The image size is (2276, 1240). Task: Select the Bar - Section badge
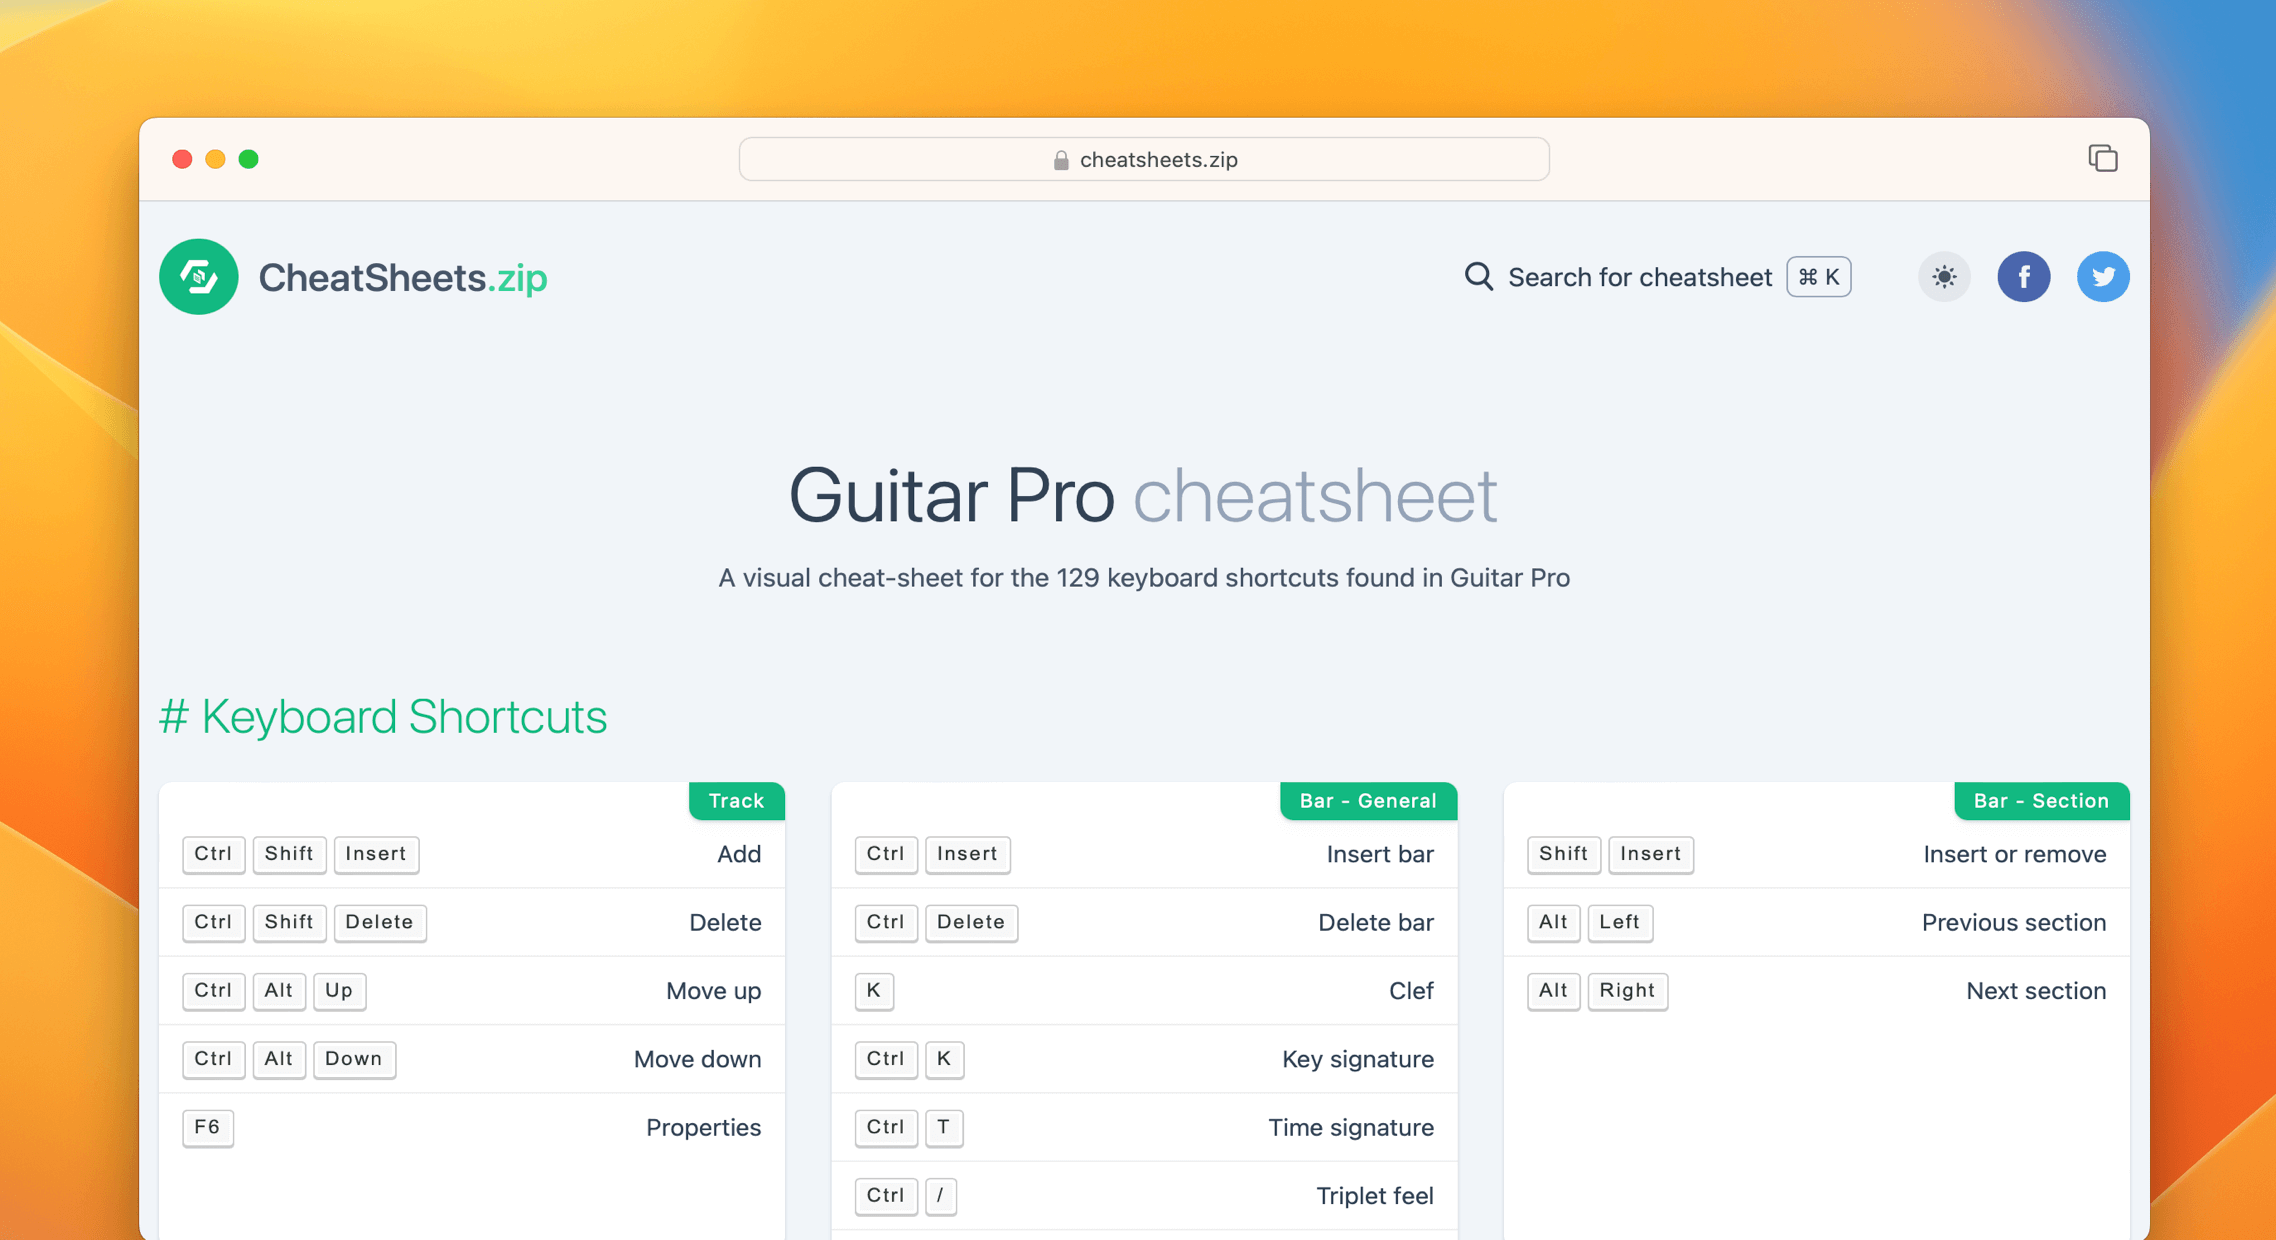(2041, 800)
